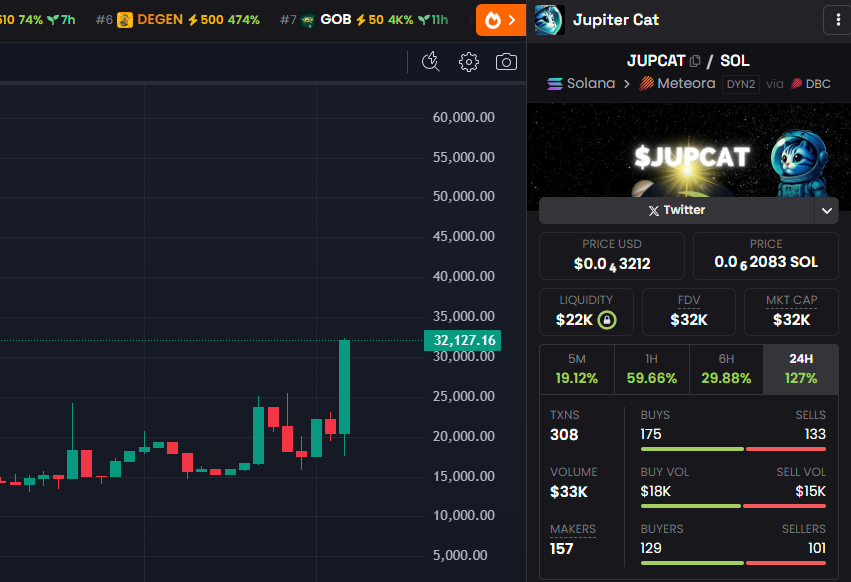The image size is (851, 582).
Task: Click the Solana chain link text
Action: (x=591, y=84)
